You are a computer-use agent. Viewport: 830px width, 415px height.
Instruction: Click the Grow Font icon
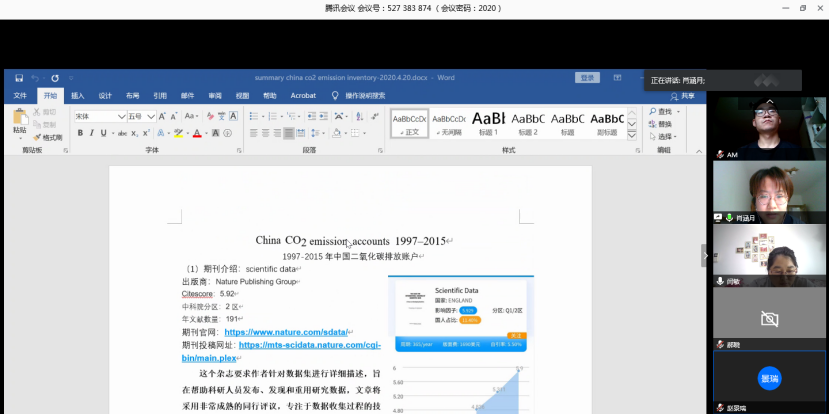click(x=163, y=116)
